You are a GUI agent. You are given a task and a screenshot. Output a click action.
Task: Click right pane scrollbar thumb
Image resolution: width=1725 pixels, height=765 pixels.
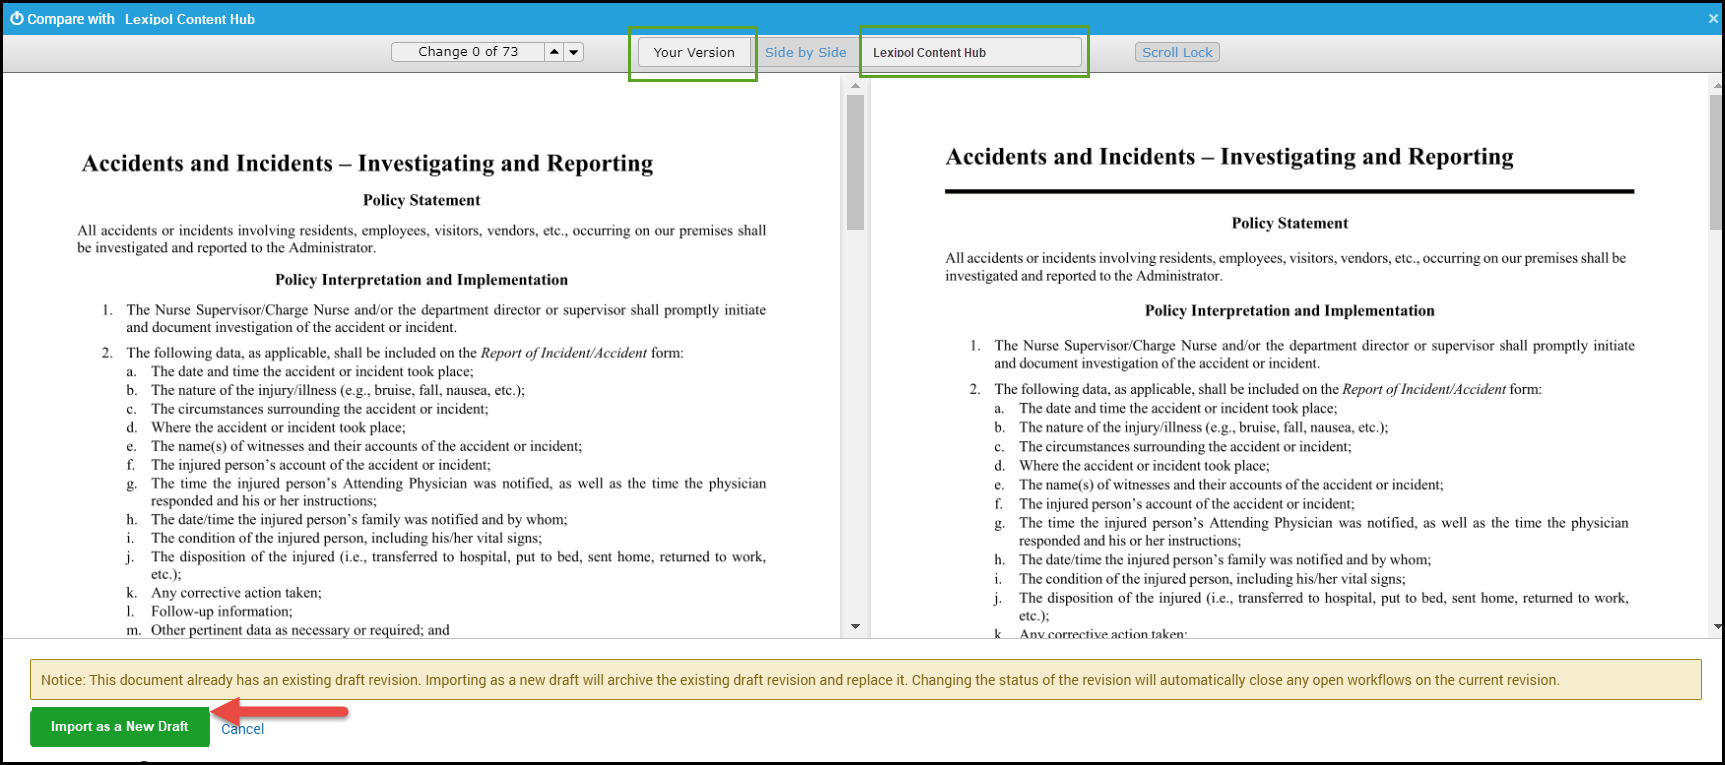[1717, 162]
